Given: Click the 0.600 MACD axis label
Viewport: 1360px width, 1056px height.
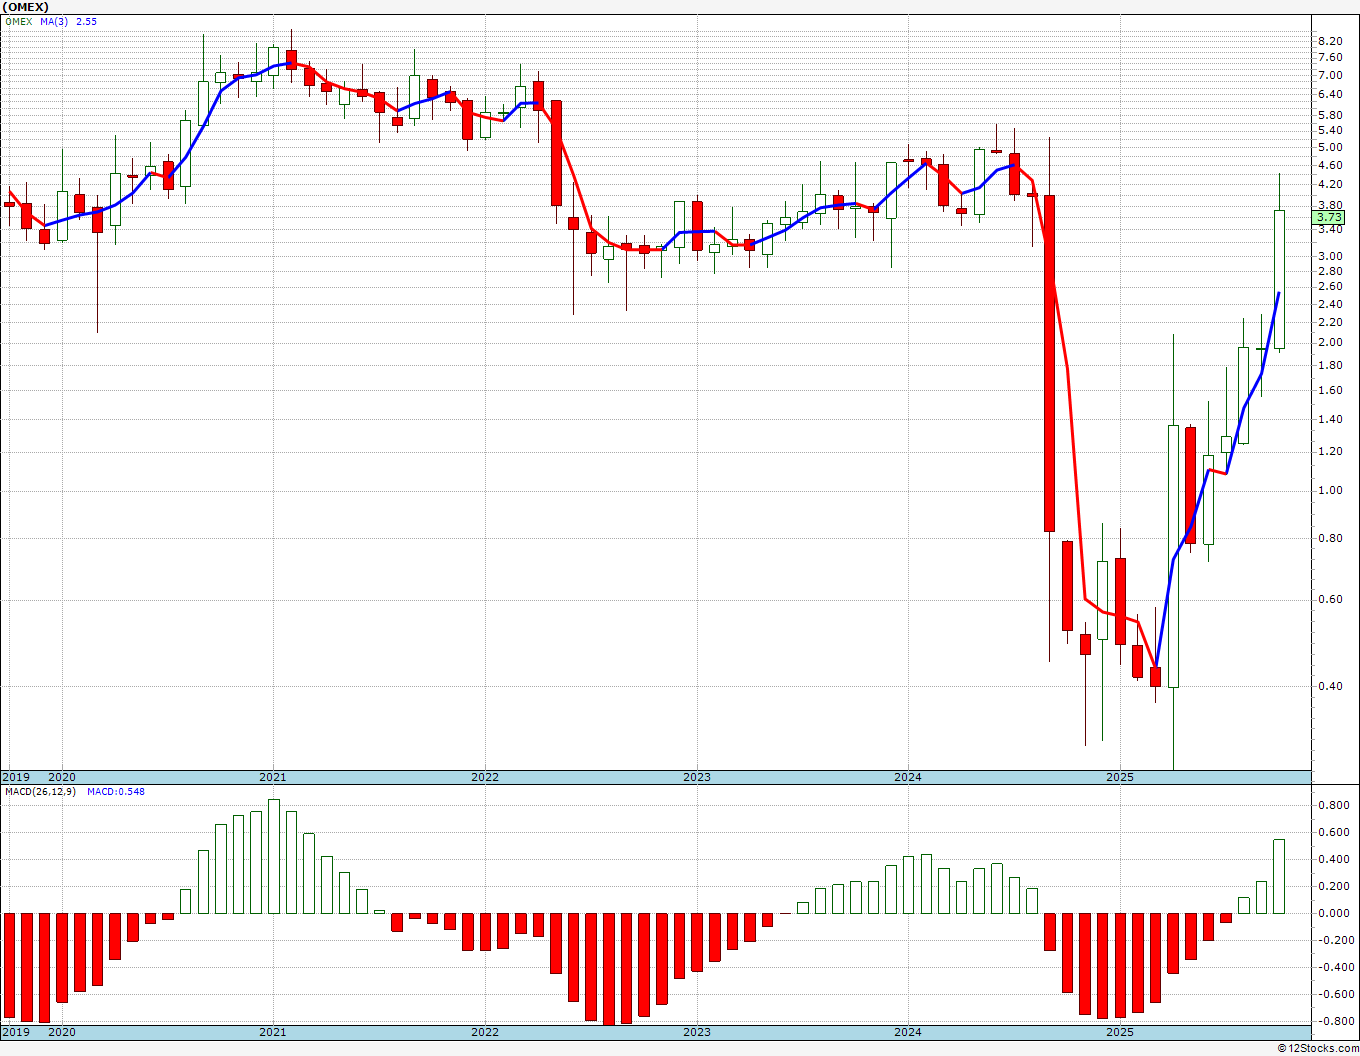Looking at the screenshot, I should 1333,832.
